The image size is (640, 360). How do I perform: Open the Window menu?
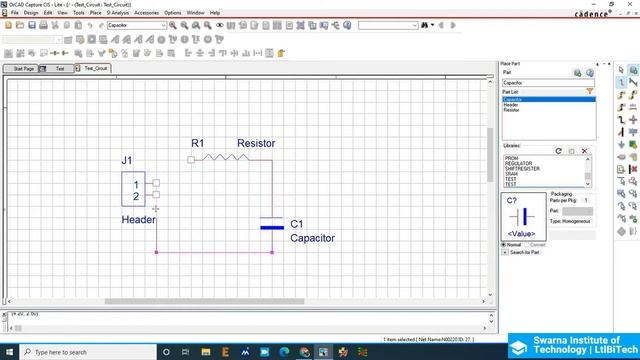(x=196, y=13)
